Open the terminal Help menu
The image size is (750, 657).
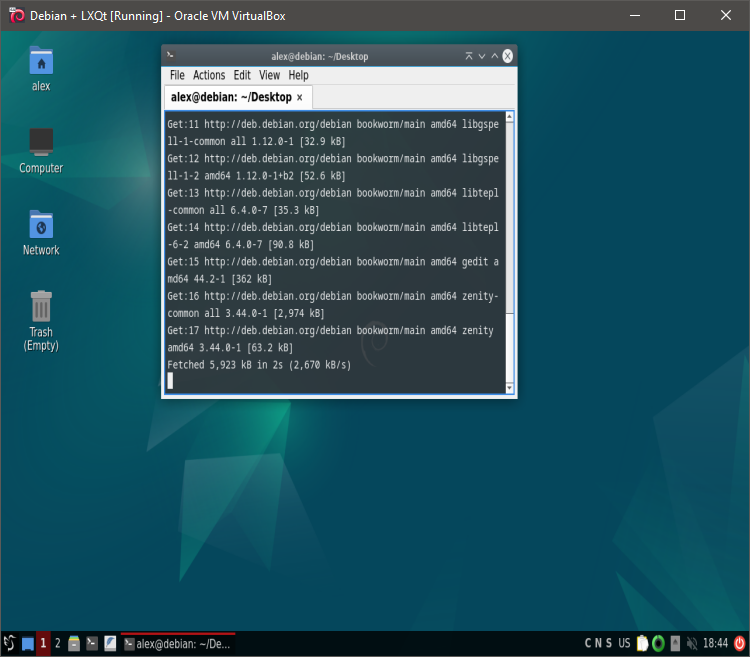(x=298, y=76)
